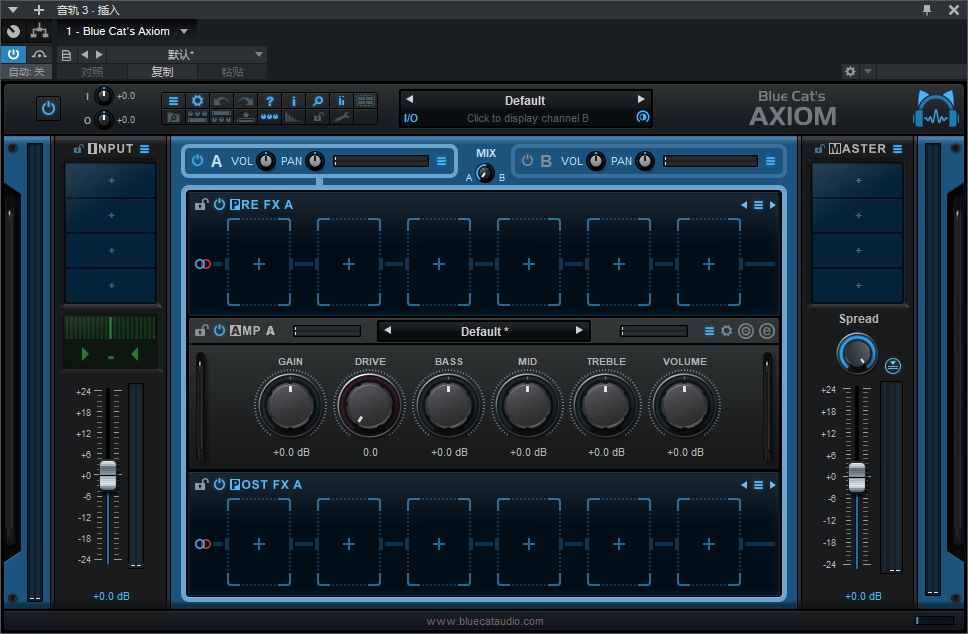Screen dimensions: 968x634
Task: Click the pin window icon
Action: [927, 10]
